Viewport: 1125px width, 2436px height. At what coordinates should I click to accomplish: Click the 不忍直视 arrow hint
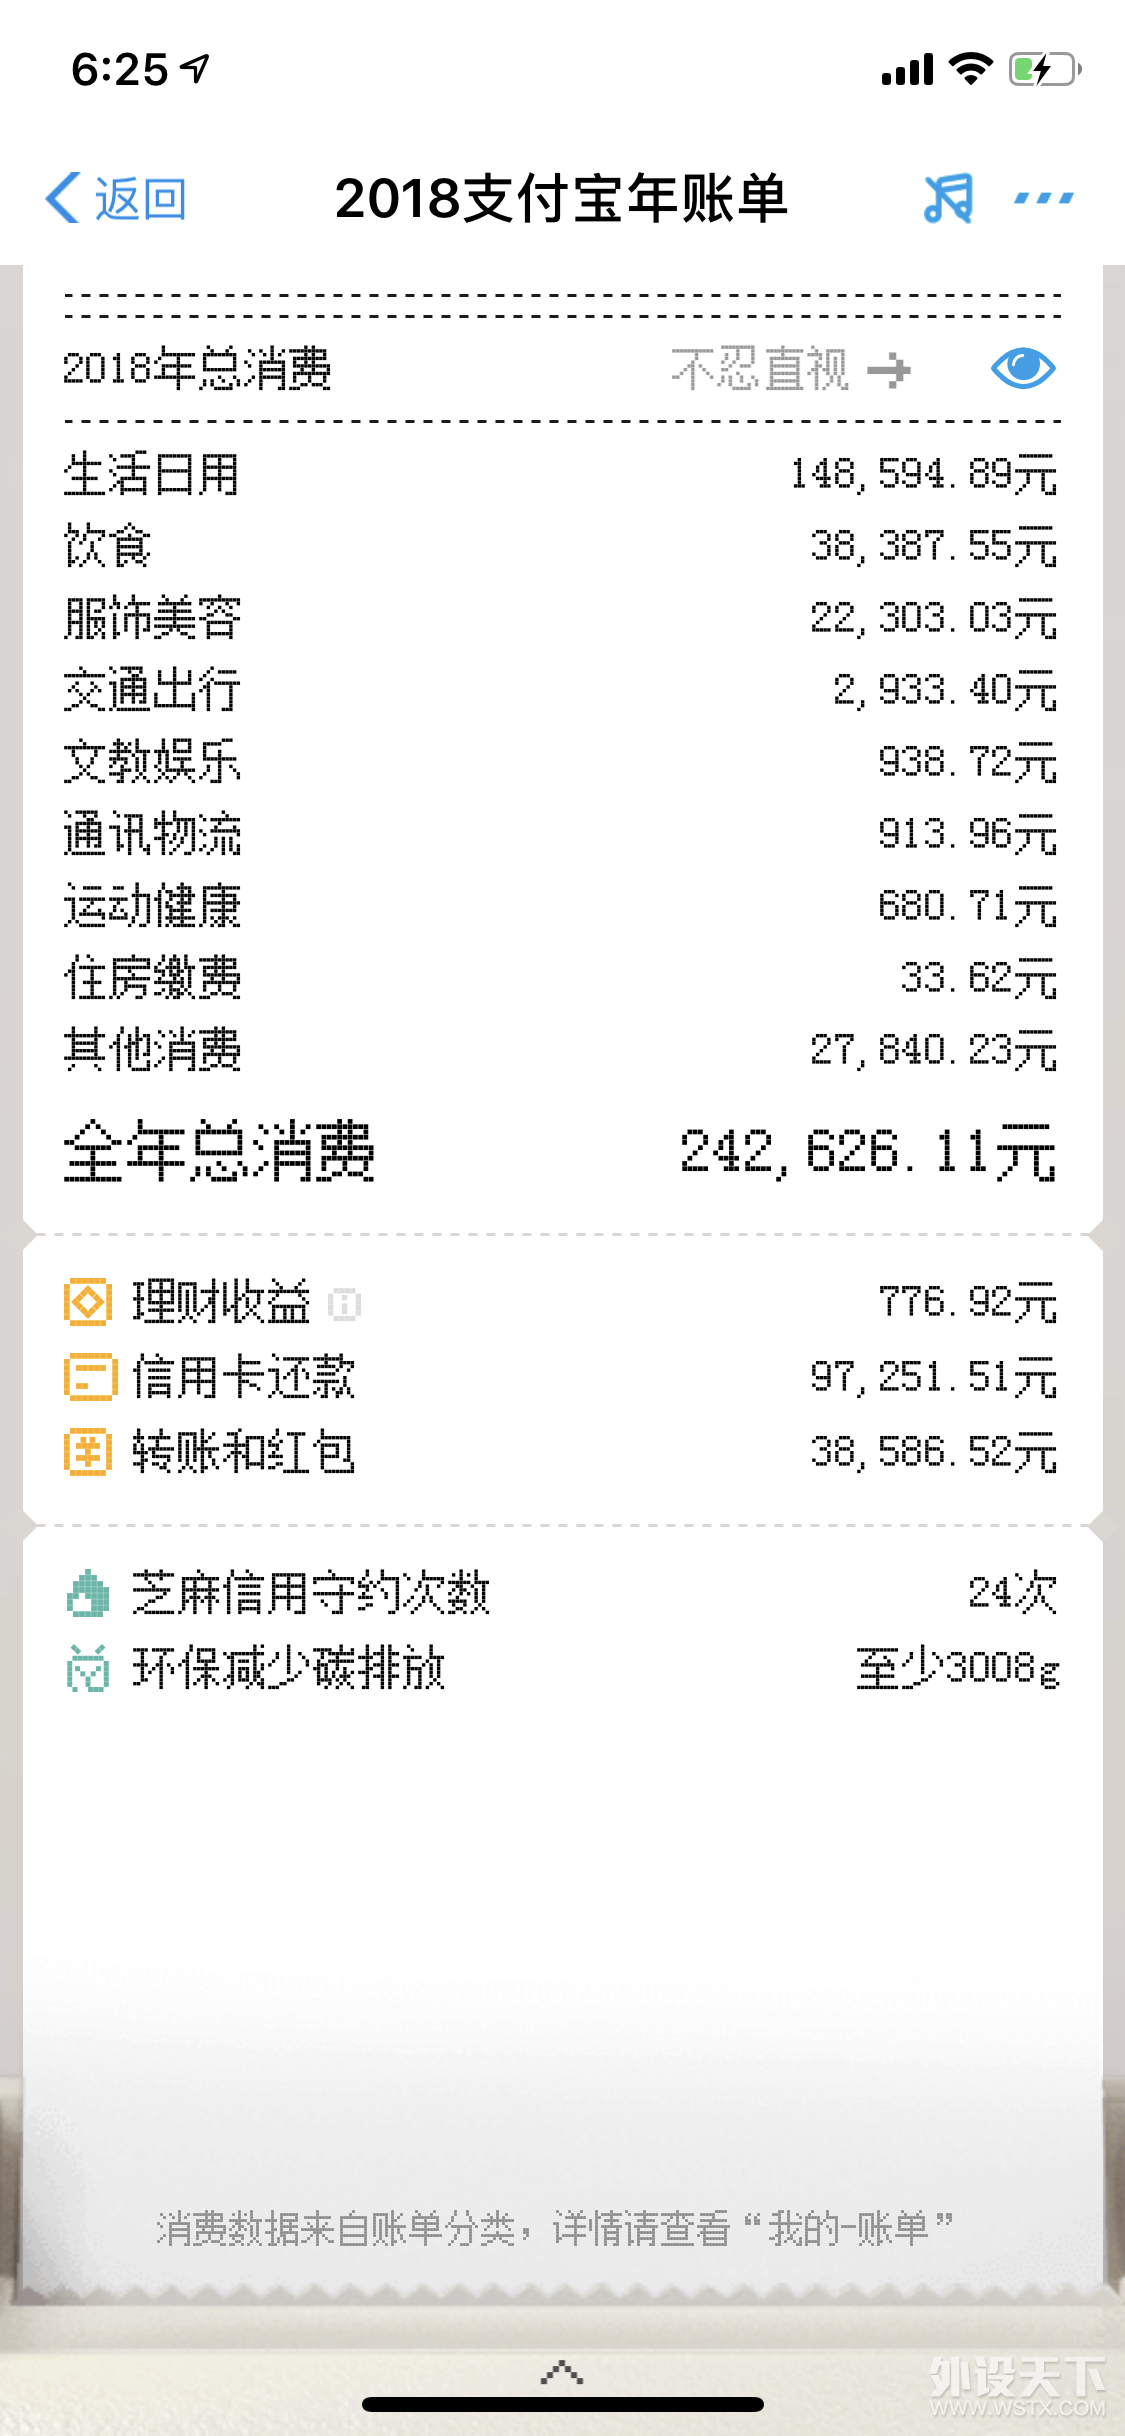pyautogui.click(x=790, y=370)
